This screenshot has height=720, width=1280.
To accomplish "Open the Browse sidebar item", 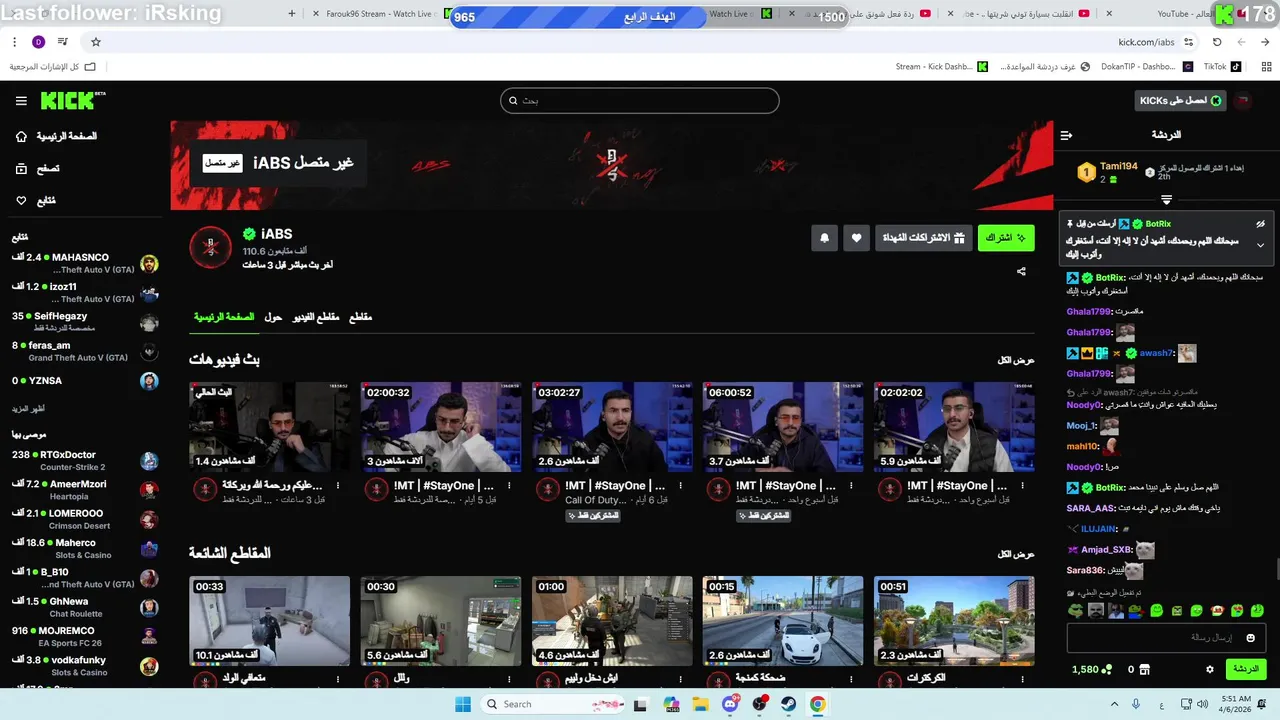I will pyautogui.click(x=38, y=169).
